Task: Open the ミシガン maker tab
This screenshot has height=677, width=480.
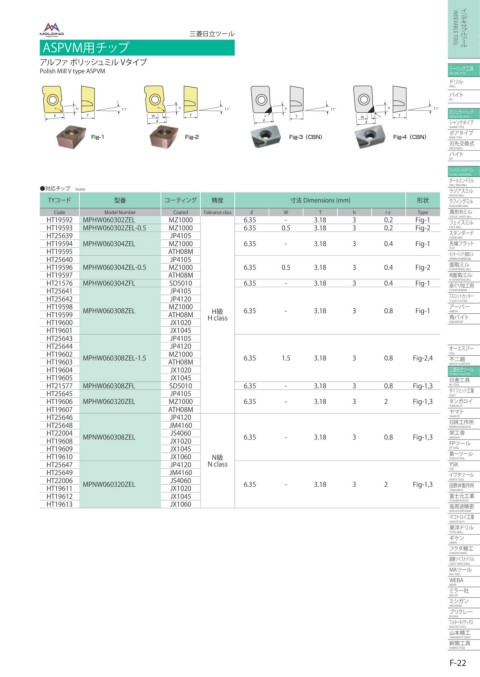Action: [x=464, y=602]
